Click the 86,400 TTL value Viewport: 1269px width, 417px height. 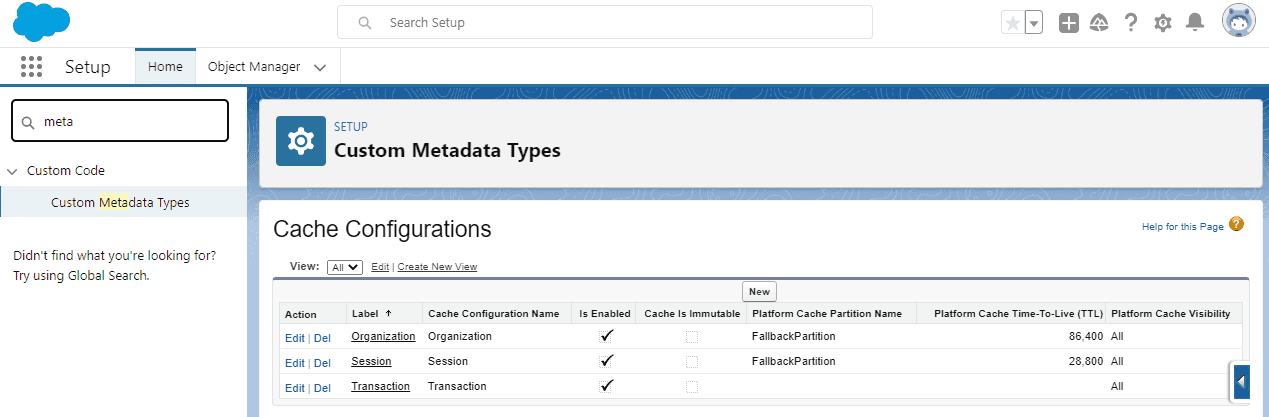tap(1085, 336)
